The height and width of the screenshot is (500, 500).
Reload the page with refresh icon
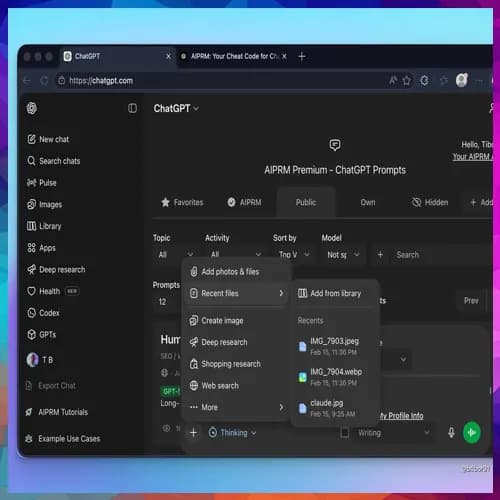(44, 81)
